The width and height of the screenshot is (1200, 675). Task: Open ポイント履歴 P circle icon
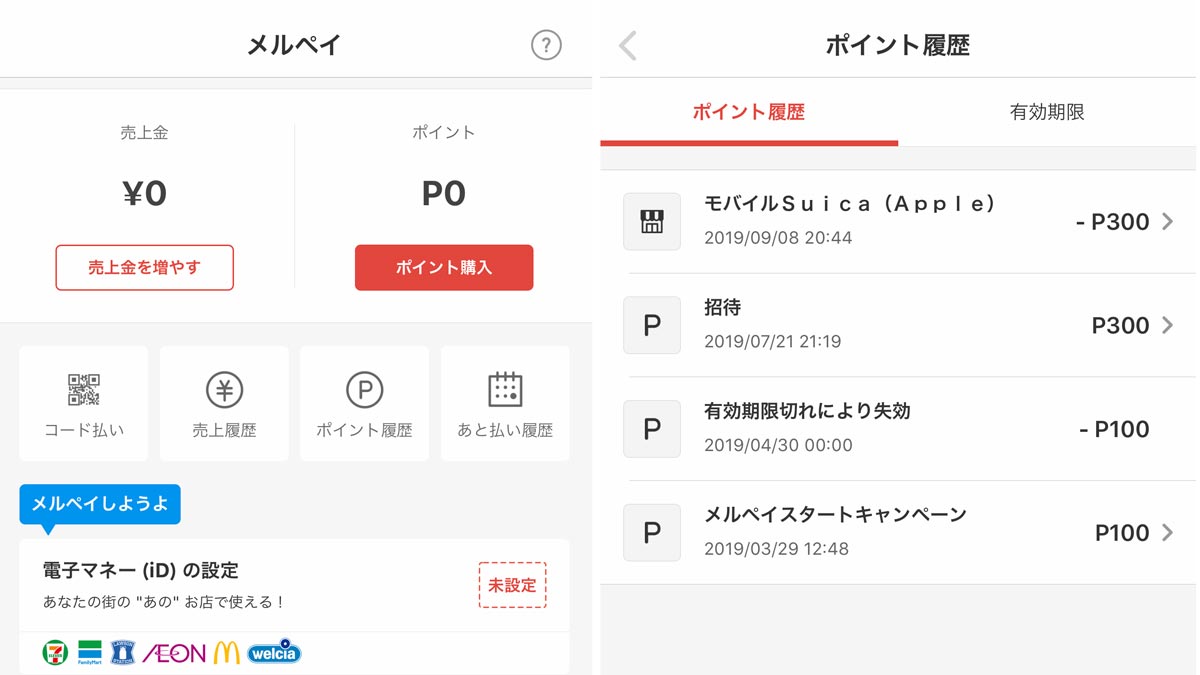click(x=365, y=390)
